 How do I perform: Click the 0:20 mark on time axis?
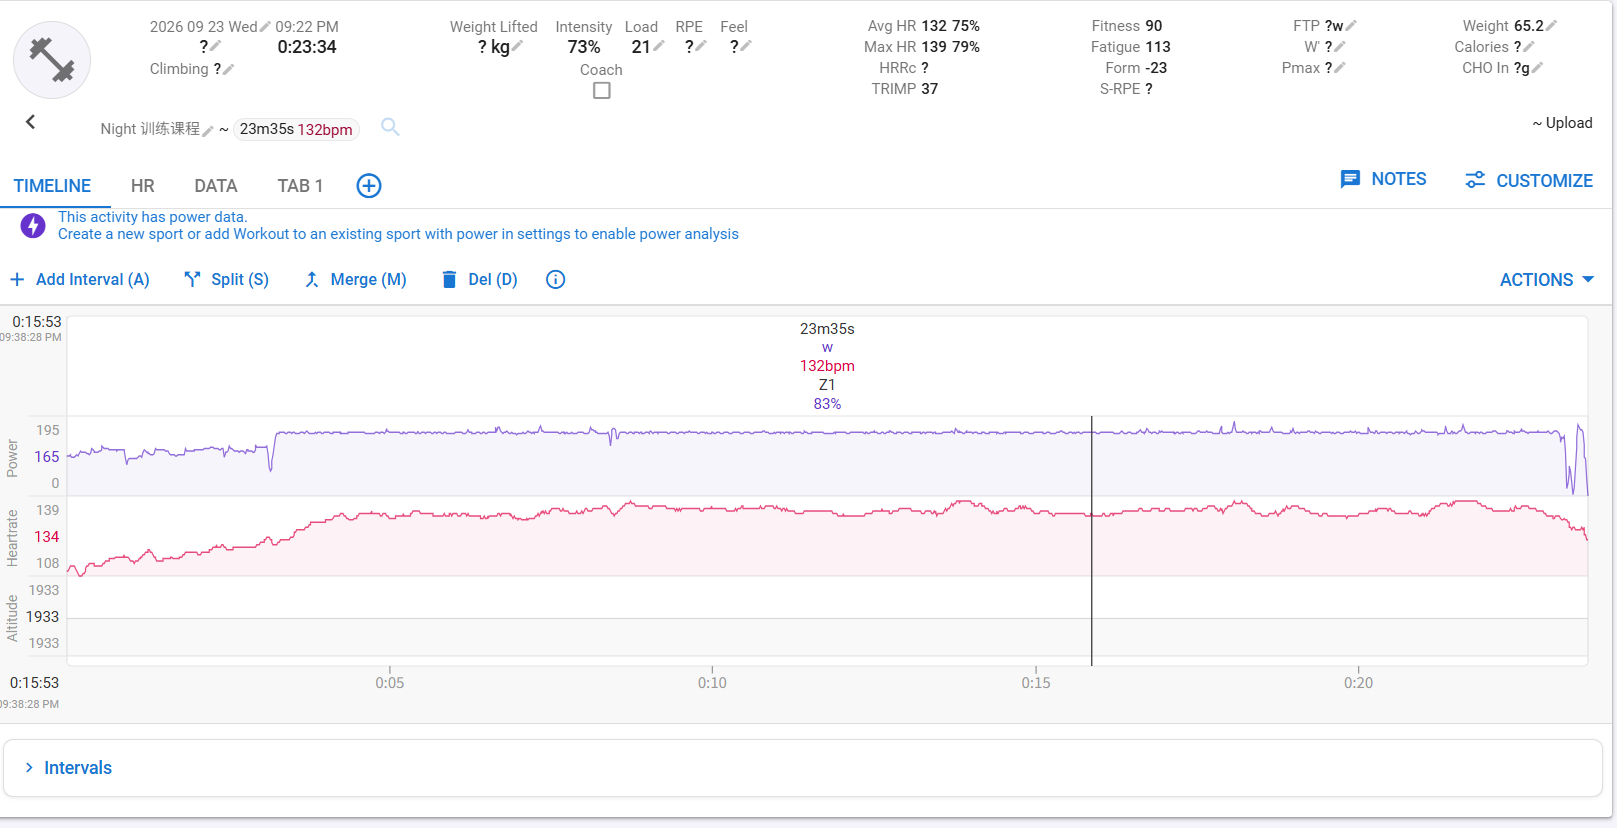point(1358,683)
